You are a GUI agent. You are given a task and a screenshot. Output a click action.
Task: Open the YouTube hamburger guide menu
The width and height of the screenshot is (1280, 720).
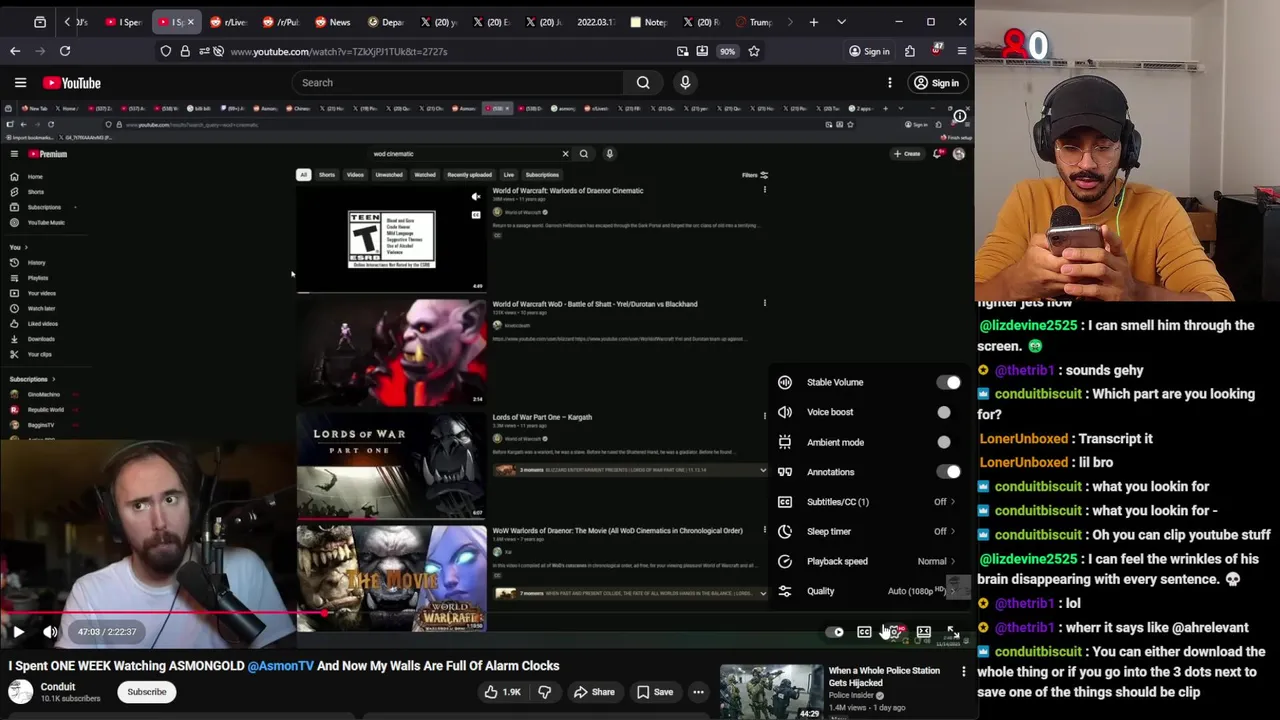[x=20, y=83]
